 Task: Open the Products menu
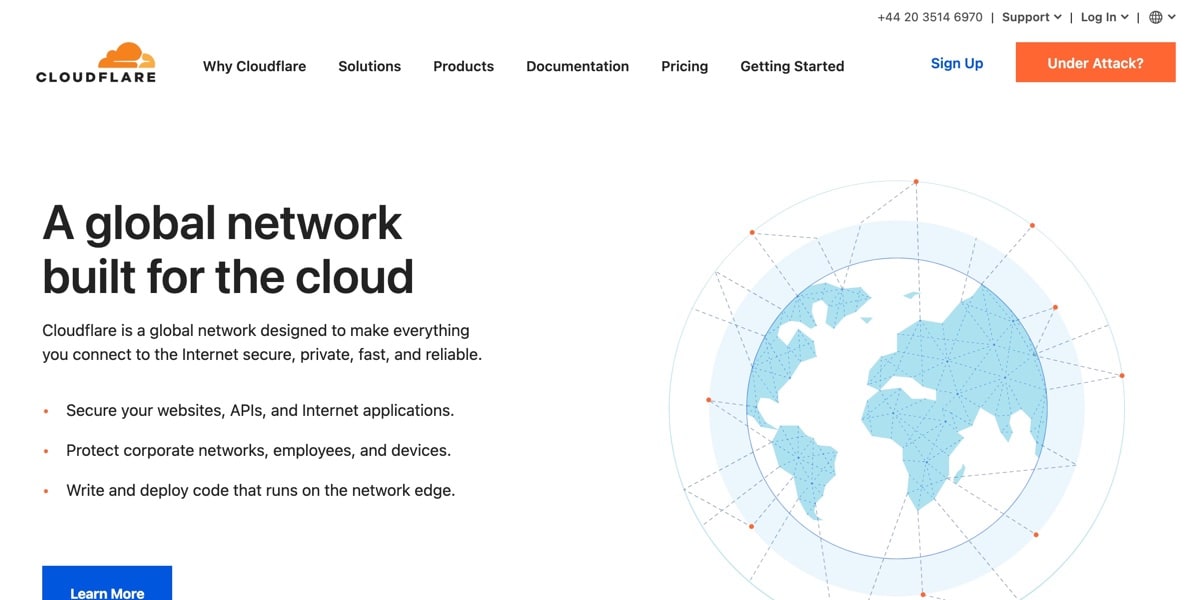click(x=463, y=66)
